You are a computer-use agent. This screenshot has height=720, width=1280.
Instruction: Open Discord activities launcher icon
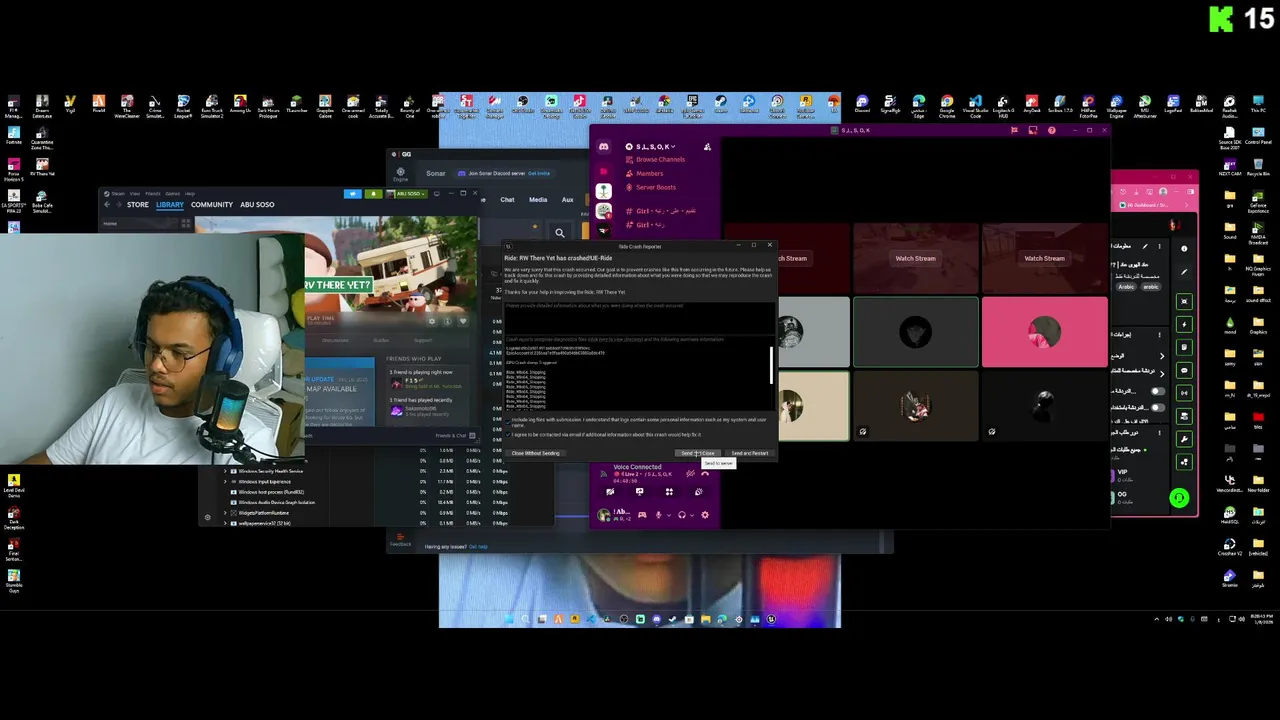point(669,492)
